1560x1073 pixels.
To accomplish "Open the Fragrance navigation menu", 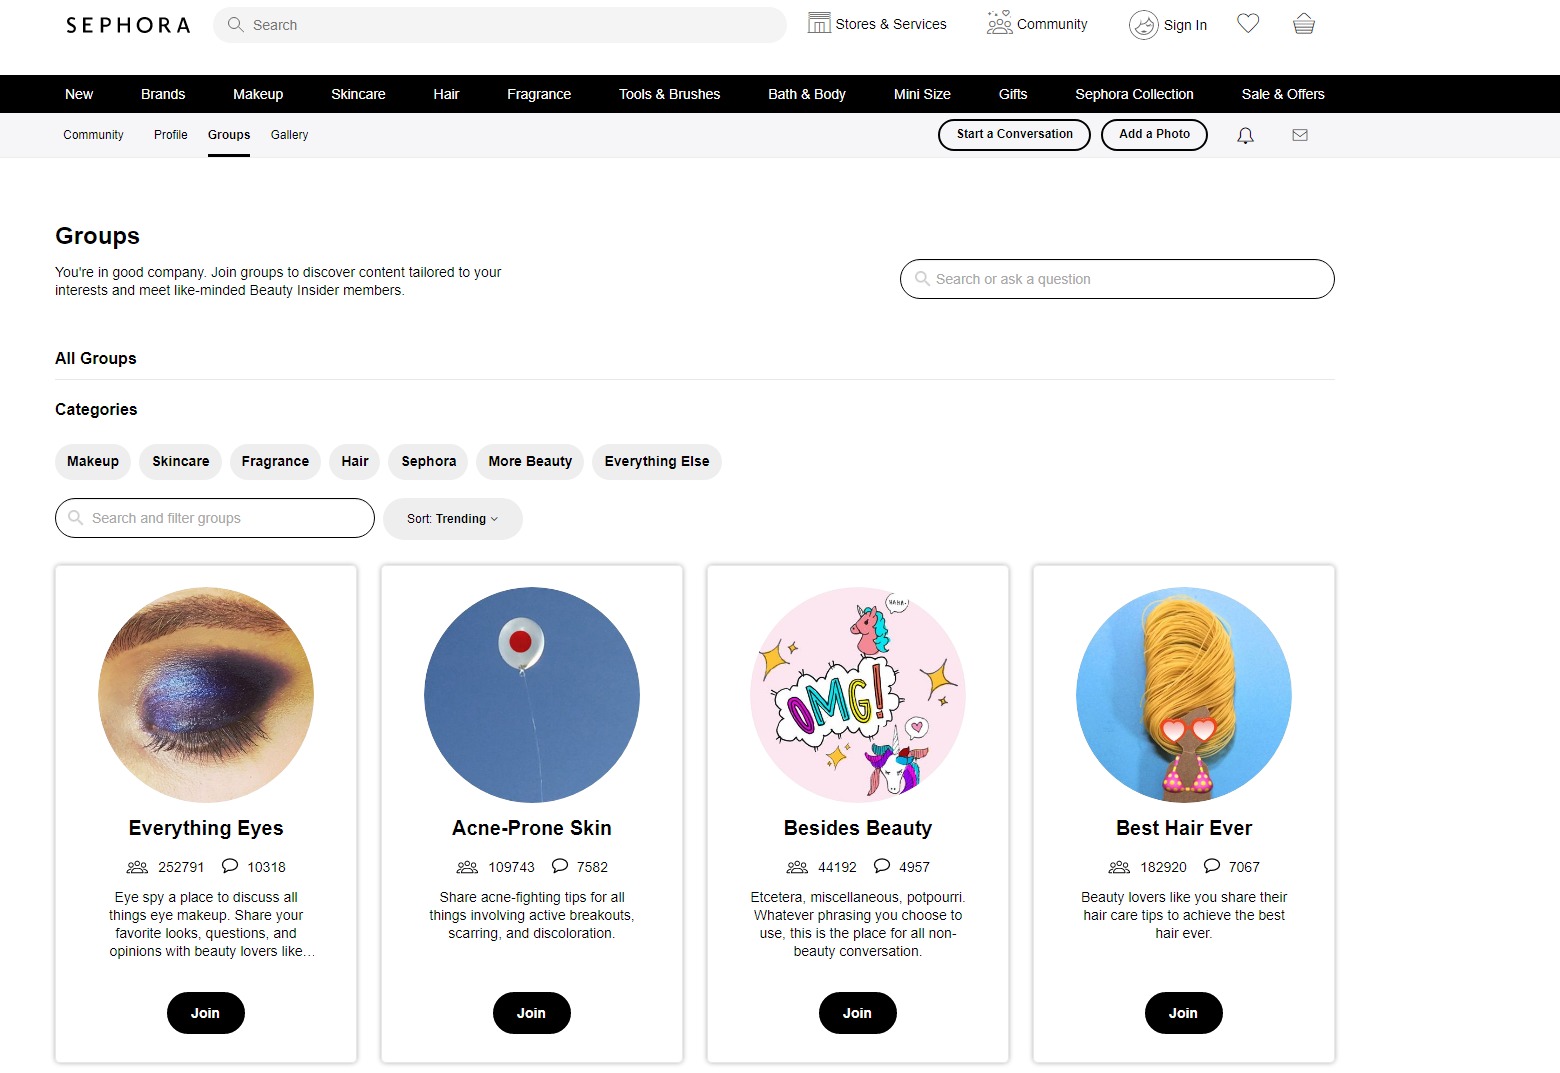I will [539, 94].
